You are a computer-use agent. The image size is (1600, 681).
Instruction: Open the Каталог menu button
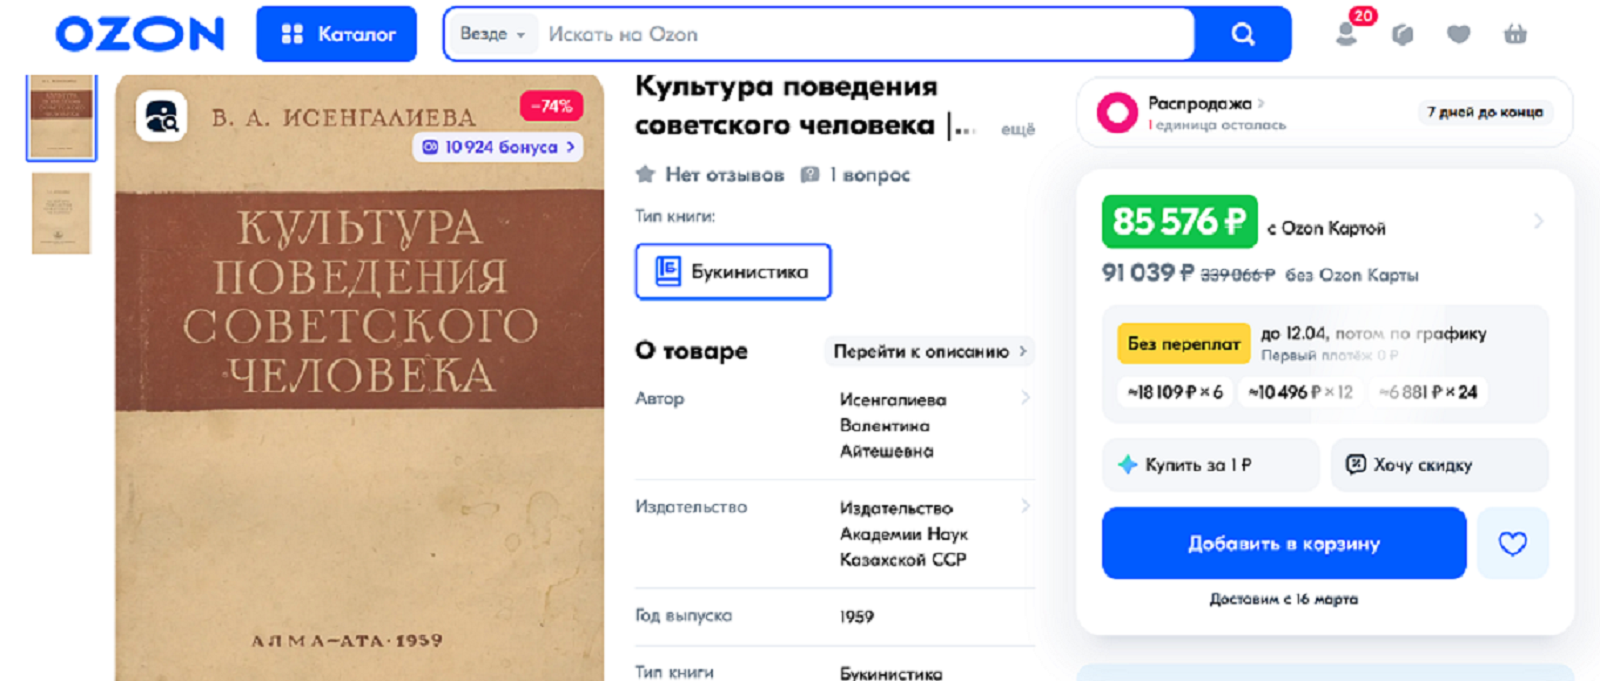tap(336, 34)
